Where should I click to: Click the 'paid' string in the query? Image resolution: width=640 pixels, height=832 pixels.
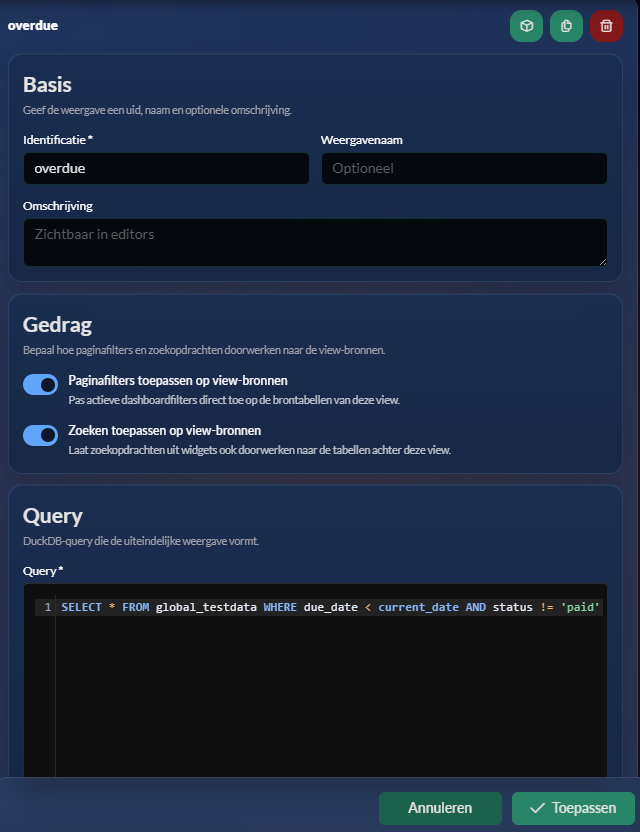(580, 607)
